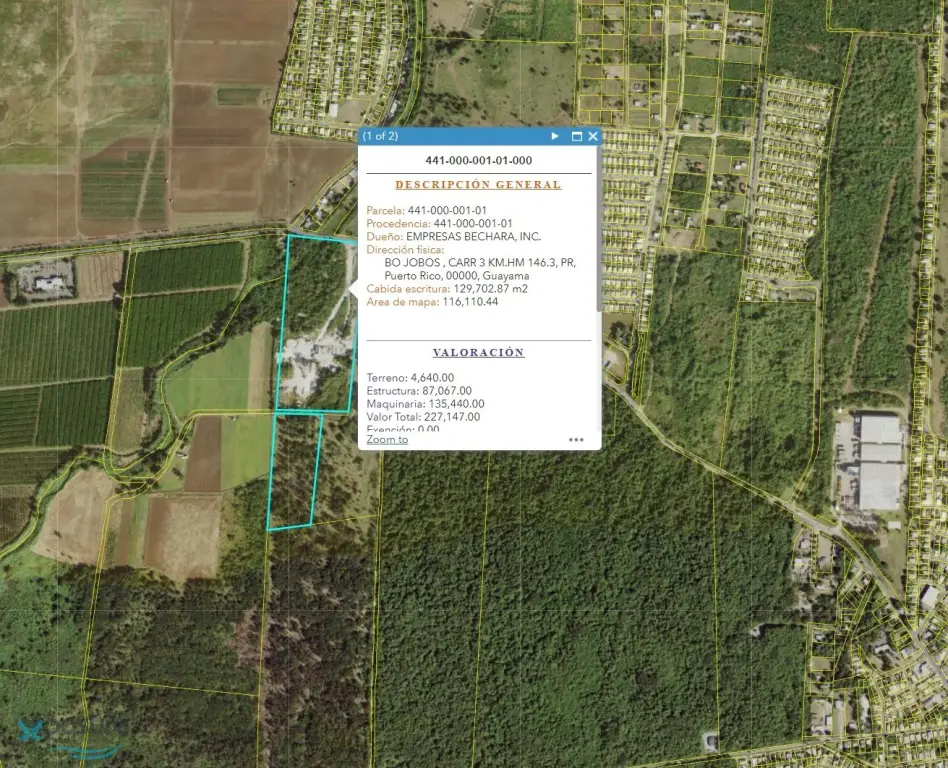This screenshot has width=948, height=768.
Task: Close the parcel info popup
Action: pyautogui.click(x=592, y=136)
